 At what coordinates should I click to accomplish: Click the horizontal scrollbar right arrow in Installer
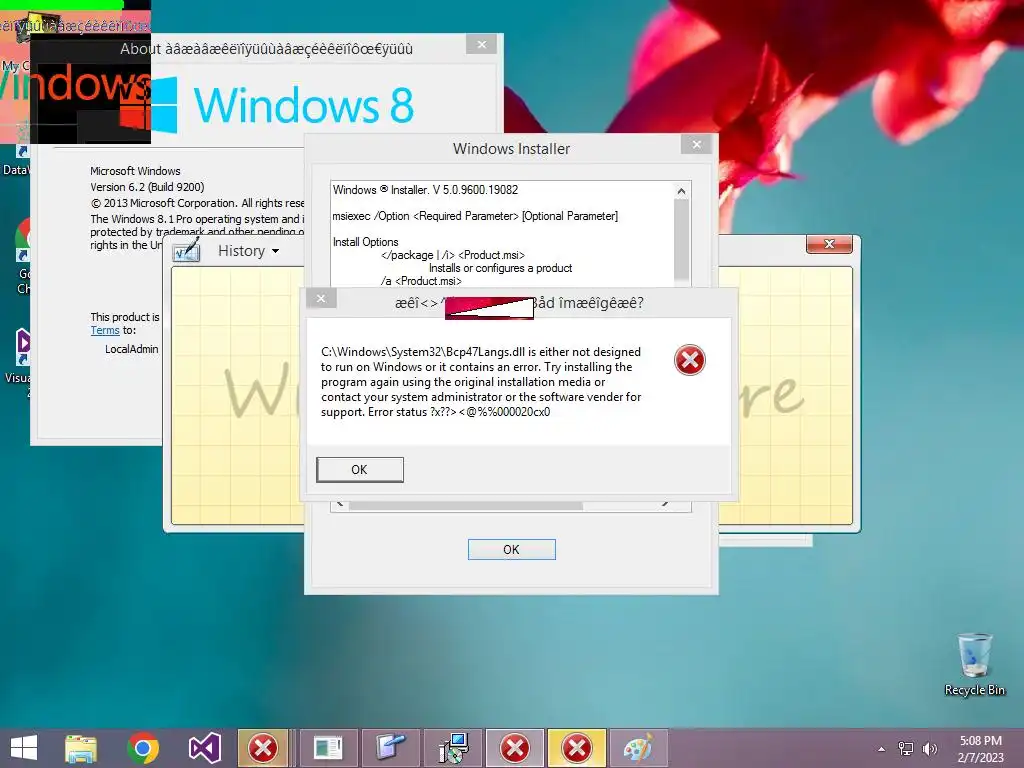[x=665, y=505]
